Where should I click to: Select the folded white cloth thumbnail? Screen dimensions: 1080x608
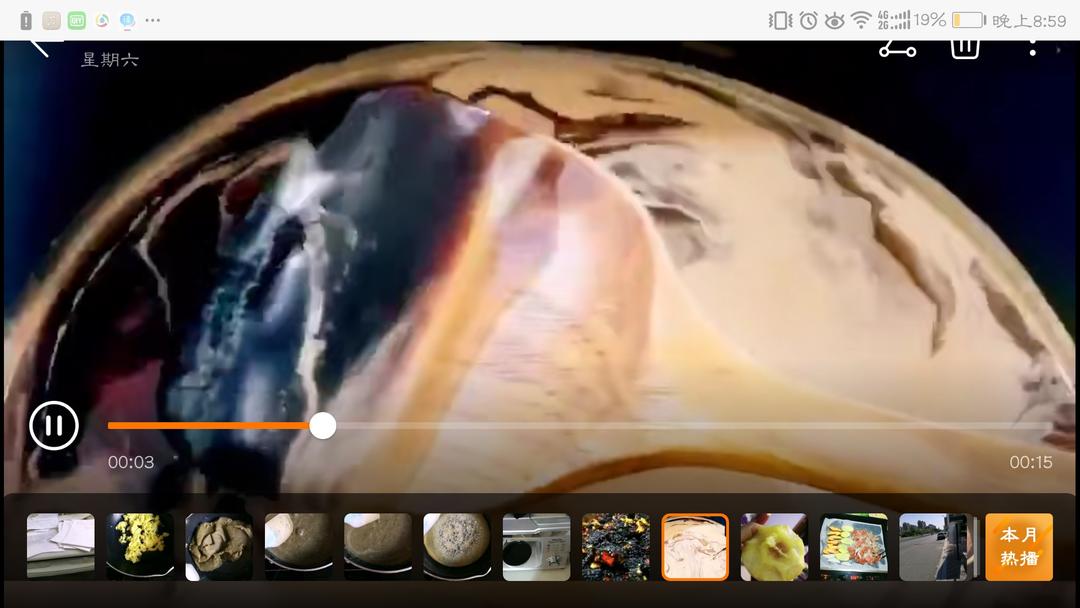pos(61,547)
